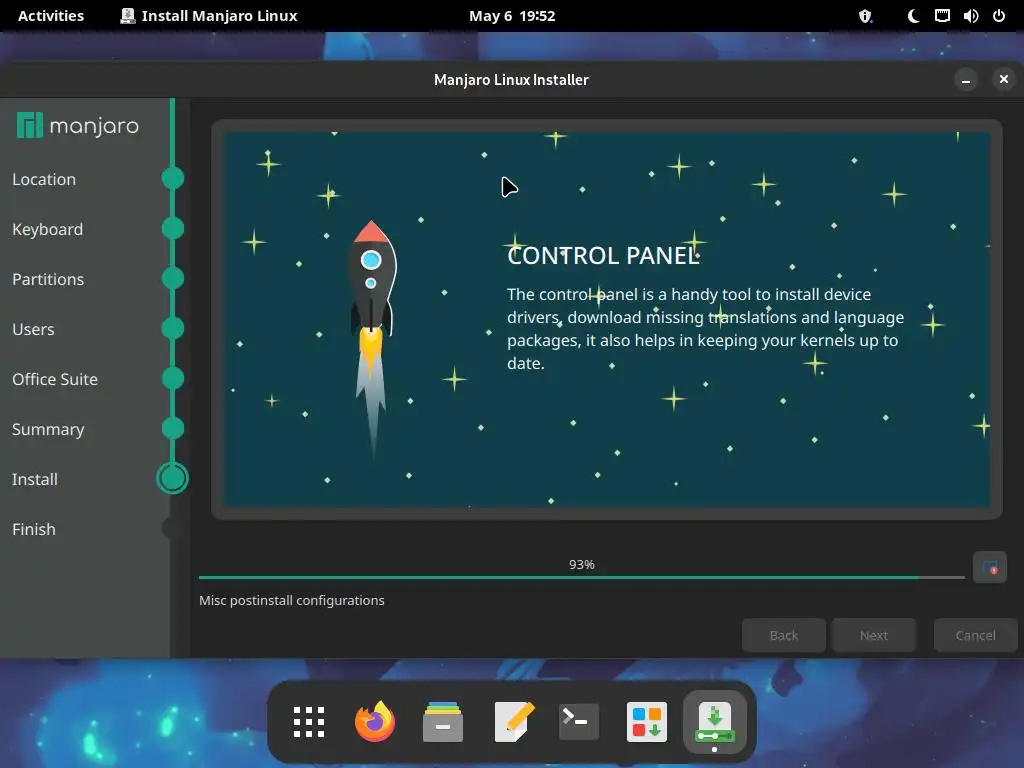Toggle the installer log view button
Viewport: 1024px width, 768px height.
coord(989,568)
